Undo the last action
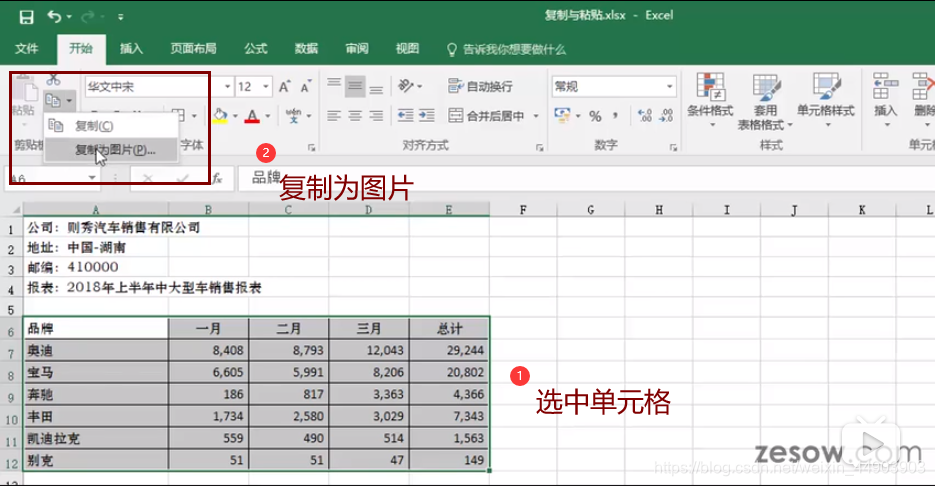The height and width of the screenshot is (486, 935). coord(54,17)
